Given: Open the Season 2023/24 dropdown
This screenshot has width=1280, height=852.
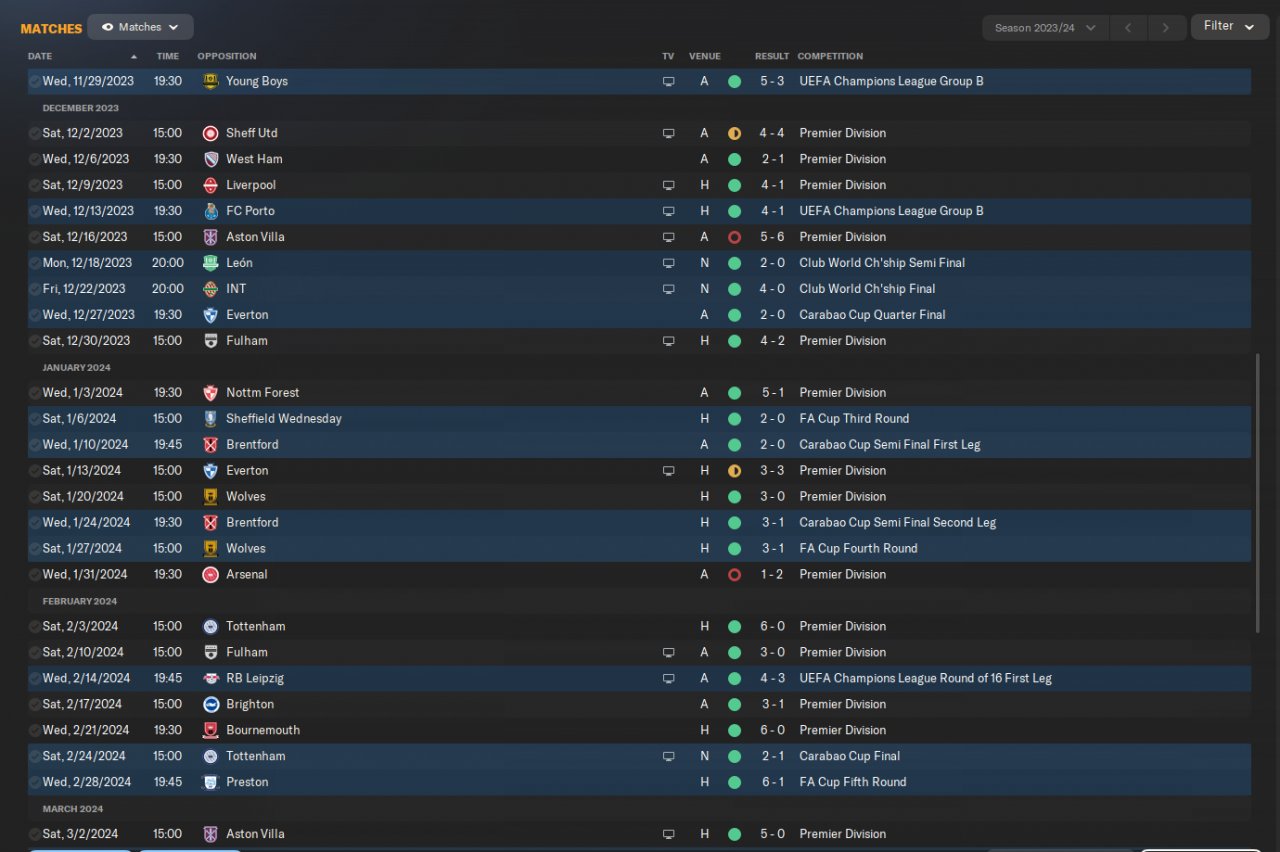Looking at the screenshot, I should [x=1045, y=27].
